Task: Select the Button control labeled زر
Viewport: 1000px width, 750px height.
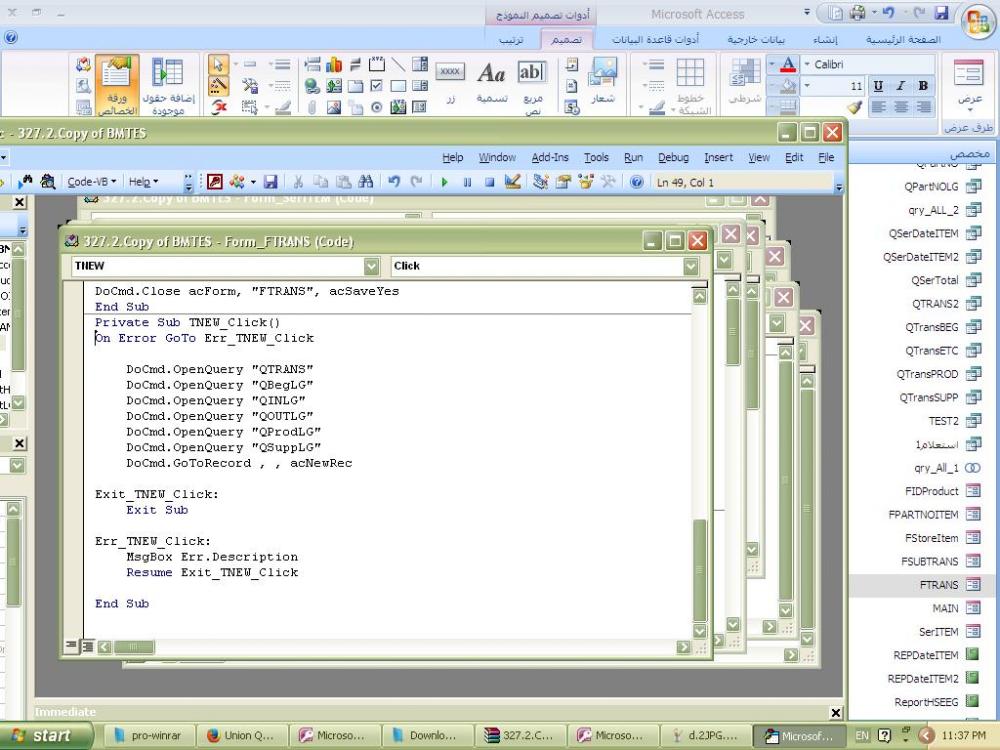Action: coord(450,83)
